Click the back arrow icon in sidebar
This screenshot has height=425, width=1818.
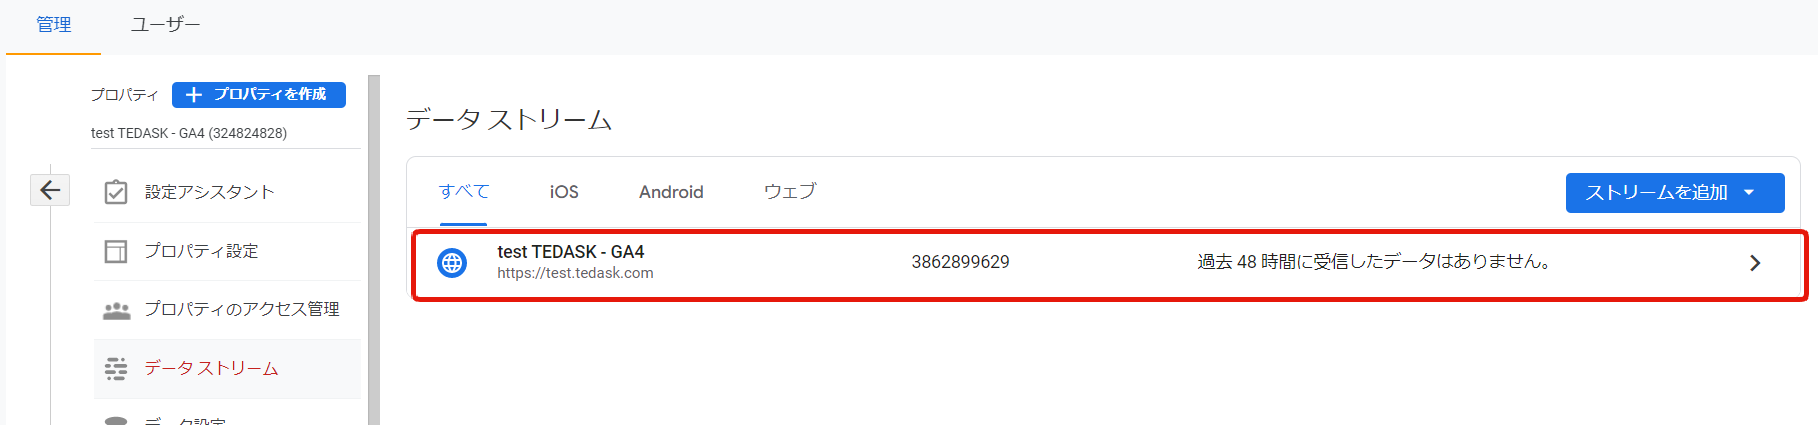pos(50,190)
